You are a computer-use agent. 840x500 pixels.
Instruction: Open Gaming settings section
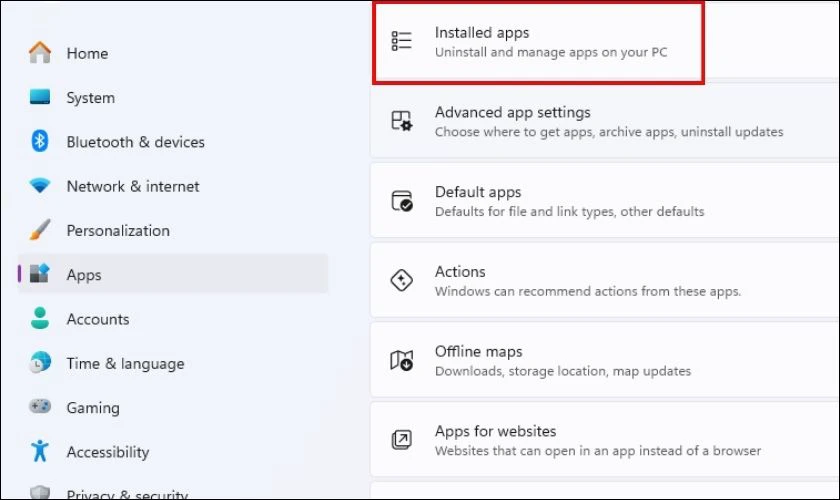pos(92,408)
